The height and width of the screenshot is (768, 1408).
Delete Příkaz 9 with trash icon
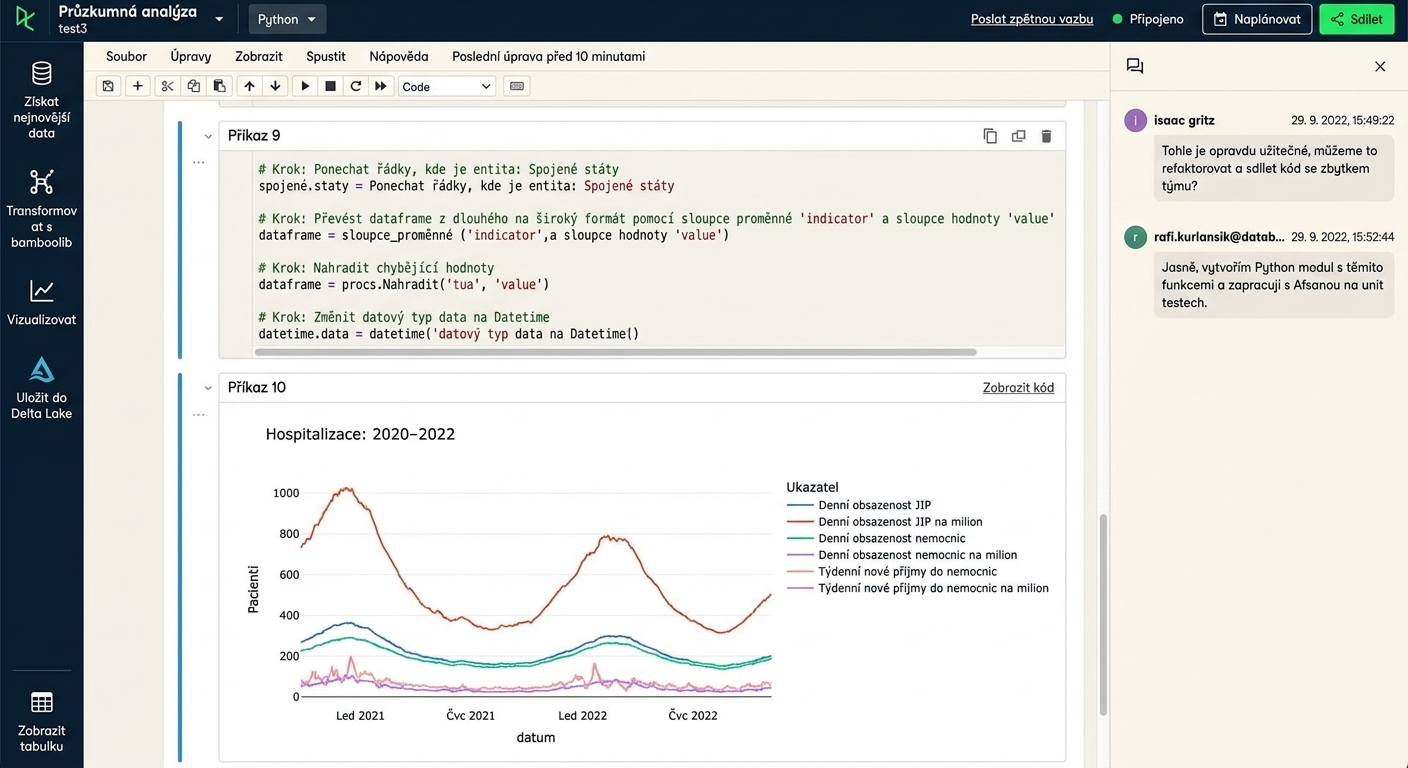pos(1046,136)
